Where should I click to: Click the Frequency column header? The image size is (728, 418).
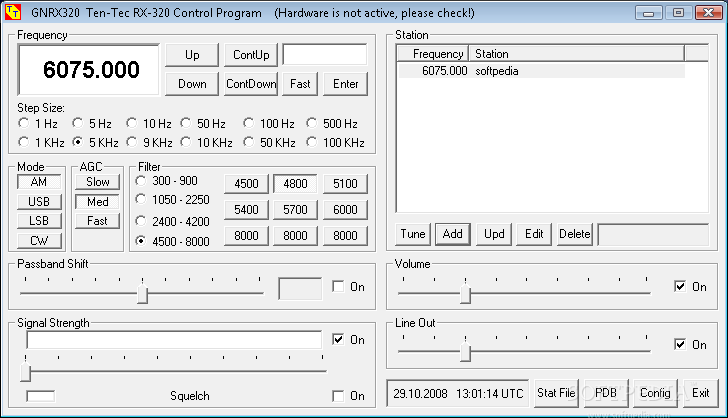(x=433, y=54)
